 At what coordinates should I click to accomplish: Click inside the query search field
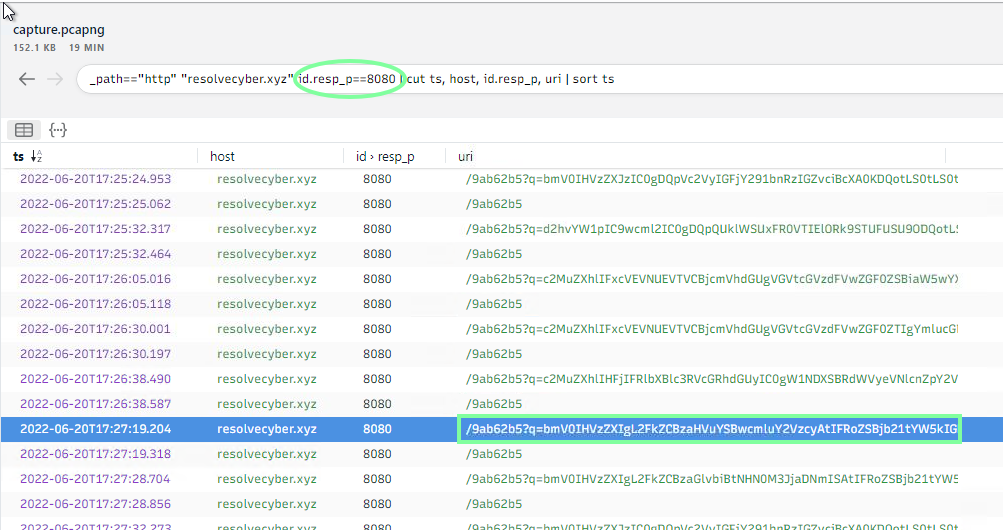(x=700, y=78)
